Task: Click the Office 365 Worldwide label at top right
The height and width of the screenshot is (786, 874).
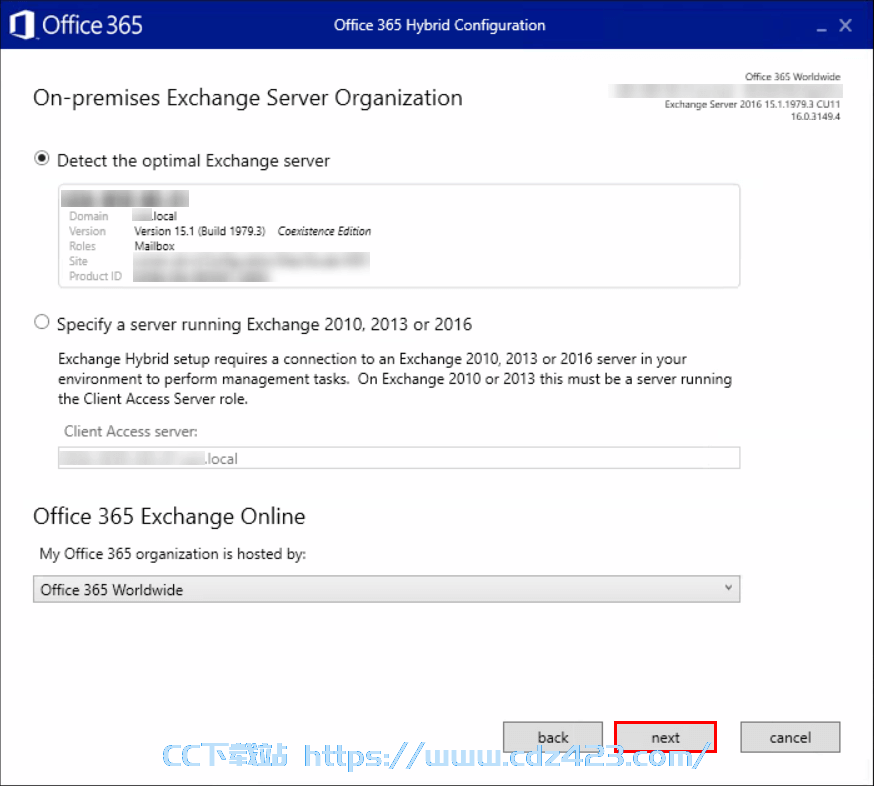Action: coord(793,76)
